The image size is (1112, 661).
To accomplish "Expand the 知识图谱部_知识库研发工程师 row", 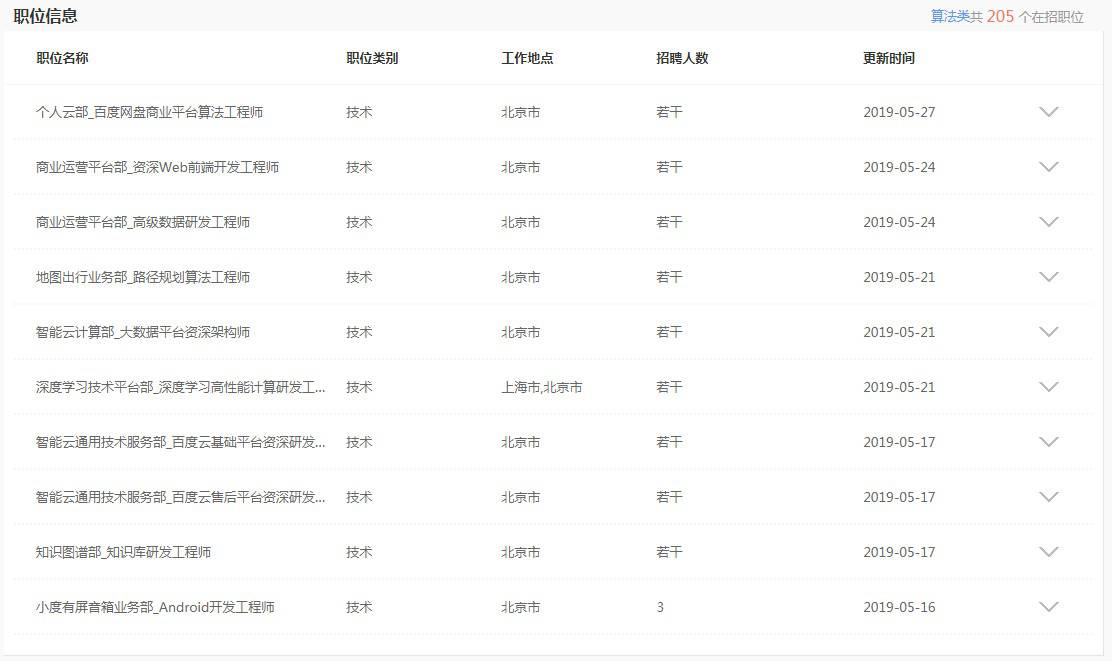I will tap(1048, 551).
